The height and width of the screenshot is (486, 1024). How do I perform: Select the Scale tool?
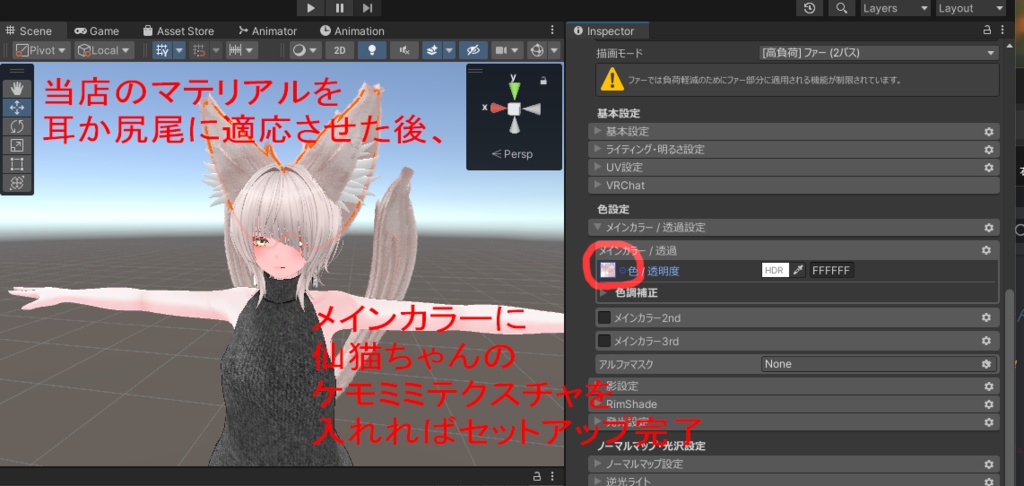tap(17, 145)
